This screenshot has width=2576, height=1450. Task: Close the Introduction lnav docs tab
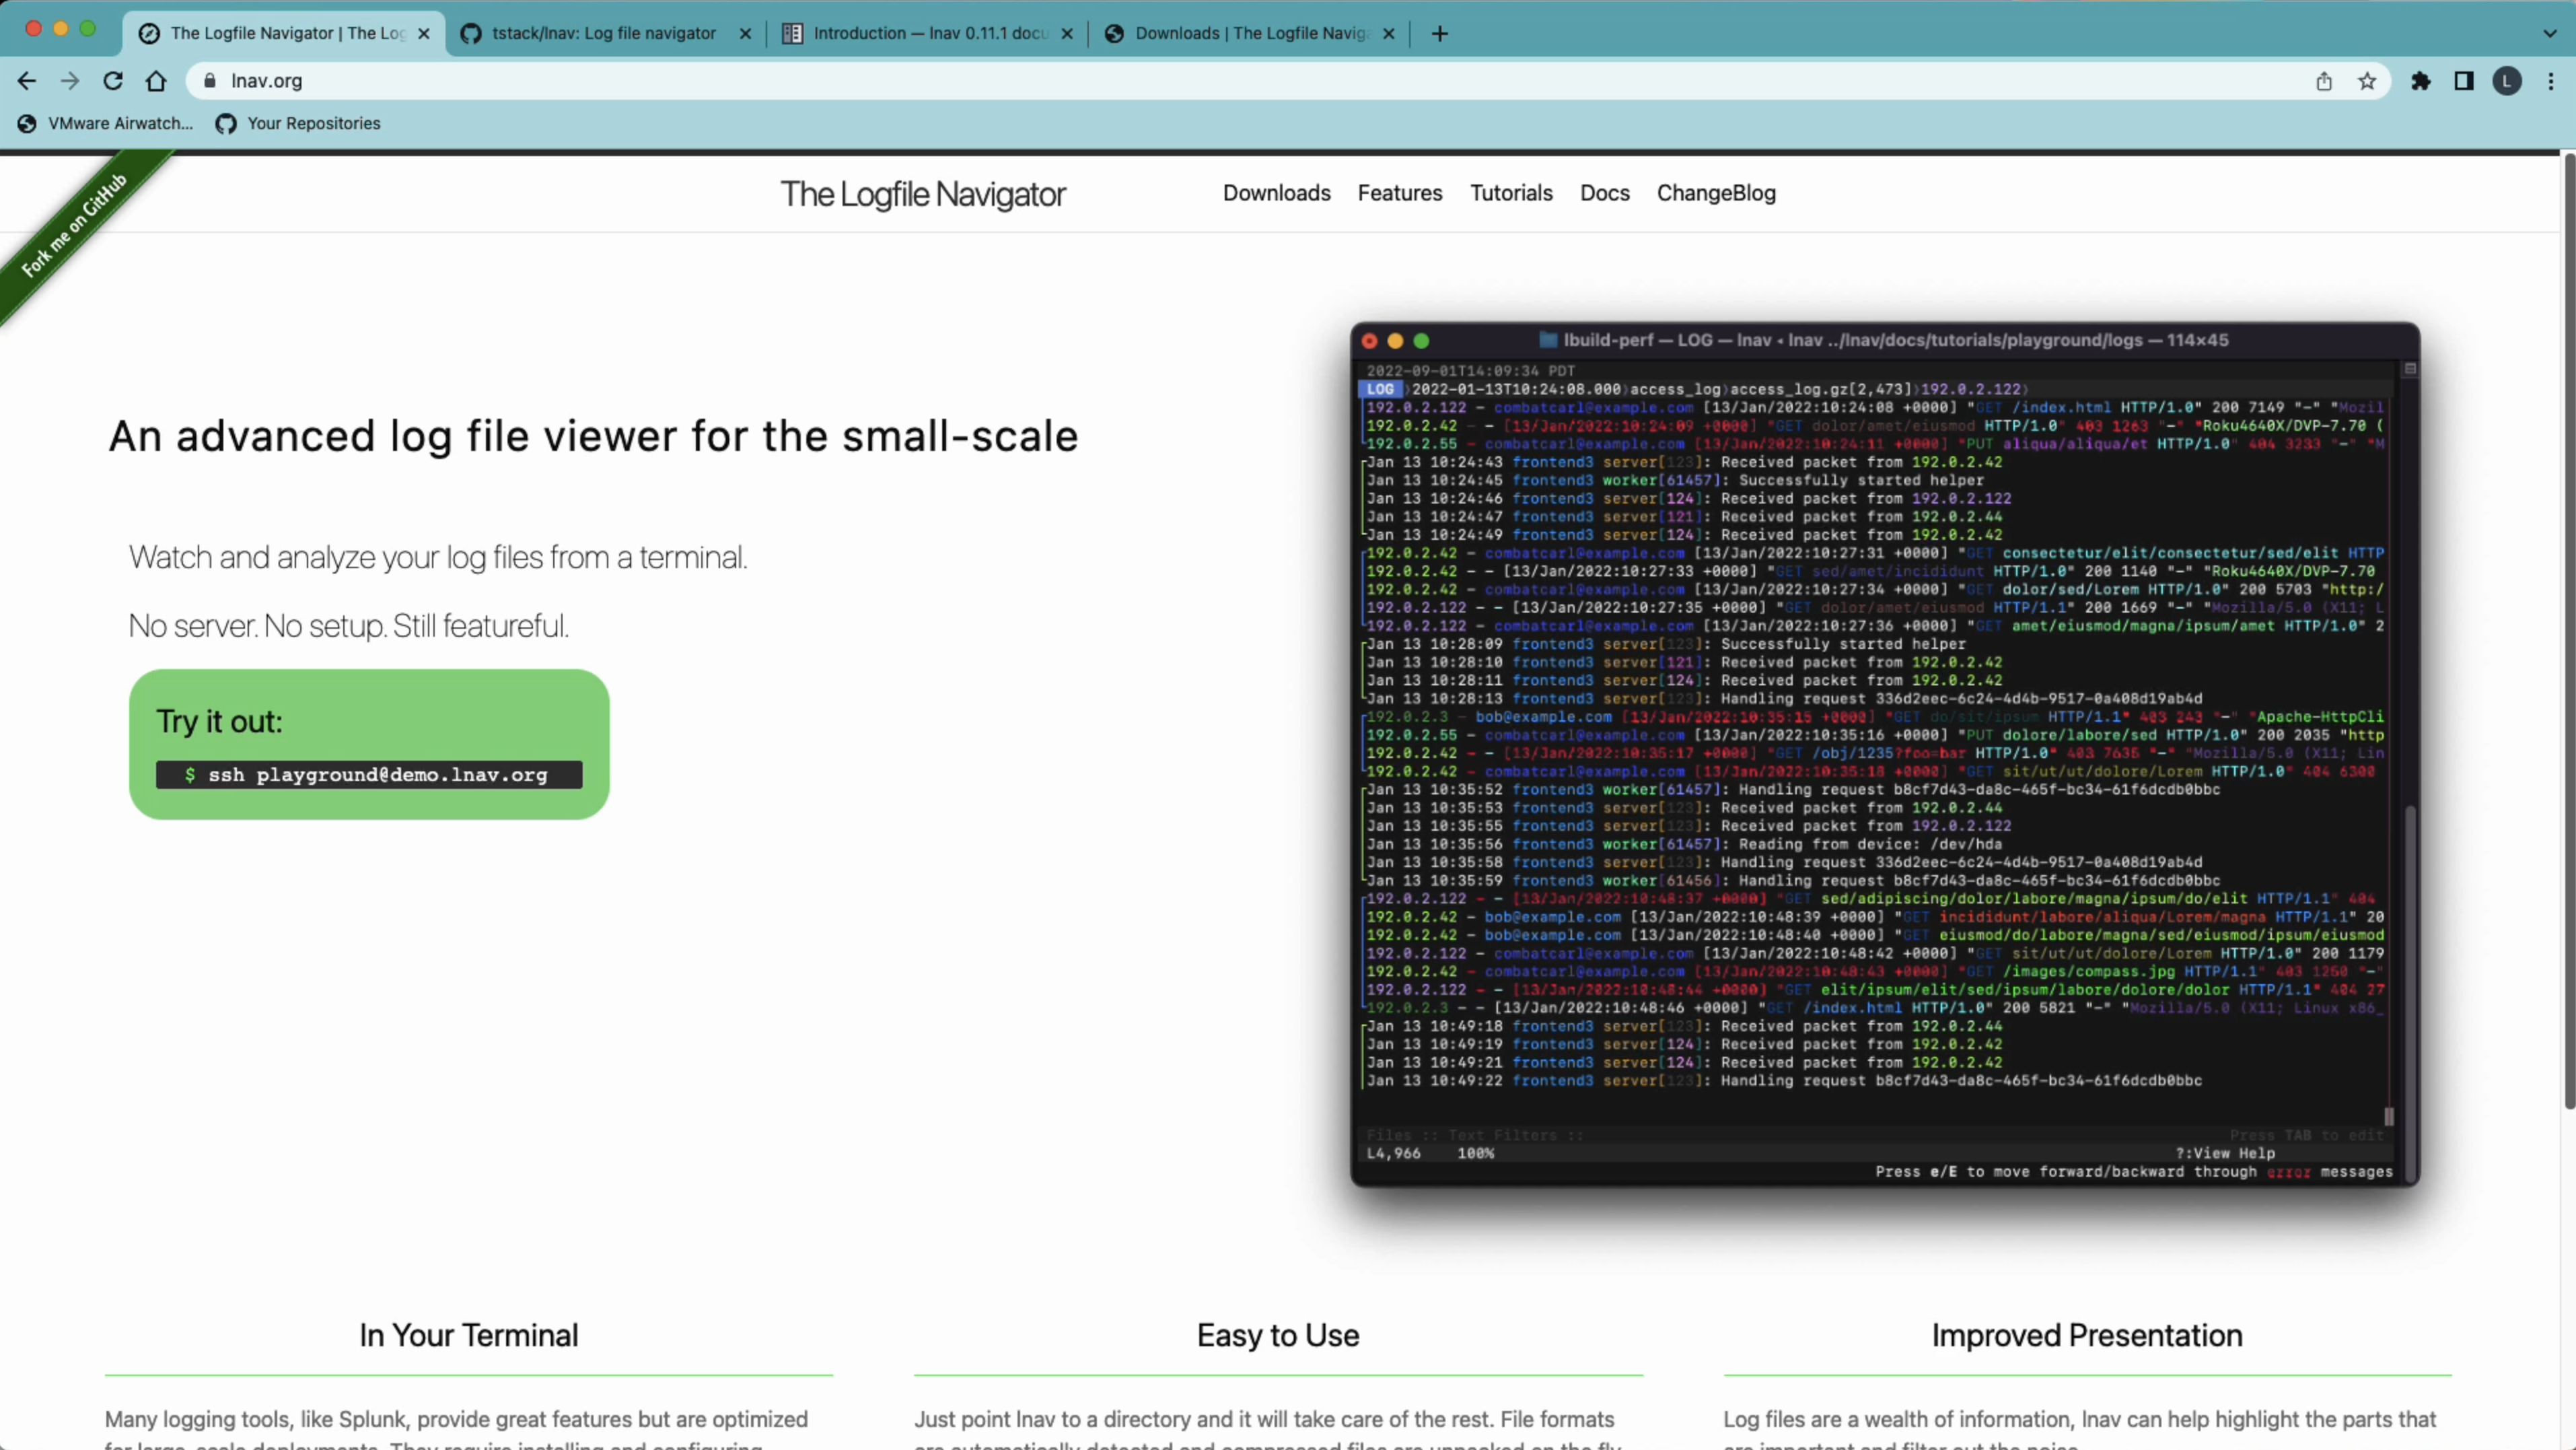[1067, 33]
